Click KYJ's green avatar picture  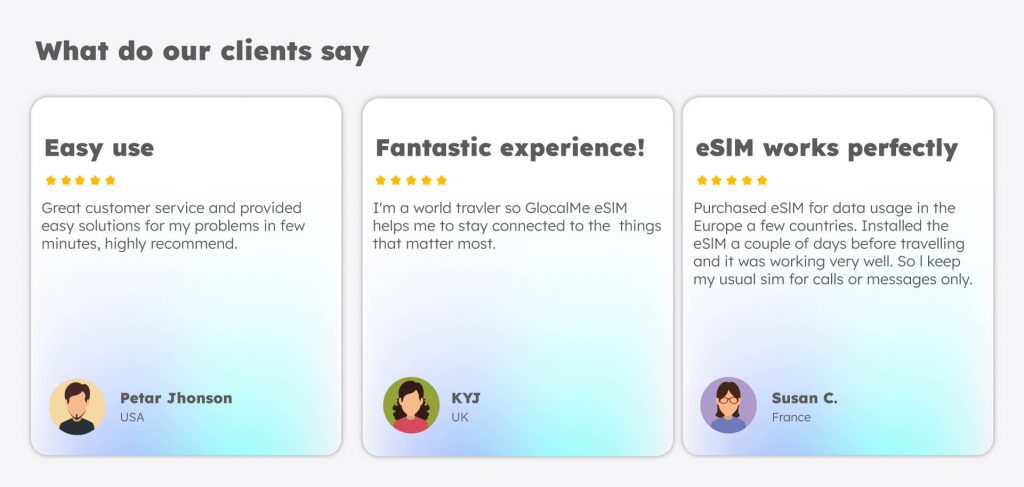pos(411,405)
